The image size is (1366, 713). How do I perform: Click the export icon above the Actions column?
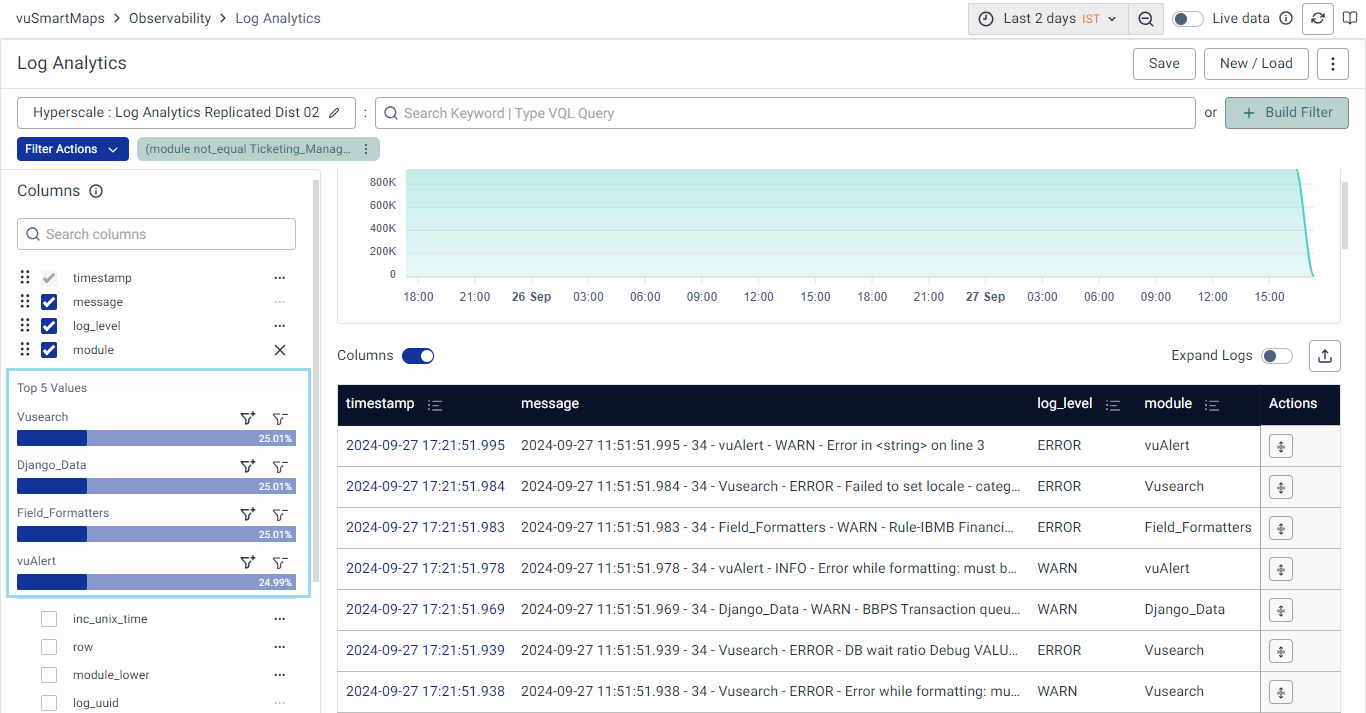(x=1324, y=355)
